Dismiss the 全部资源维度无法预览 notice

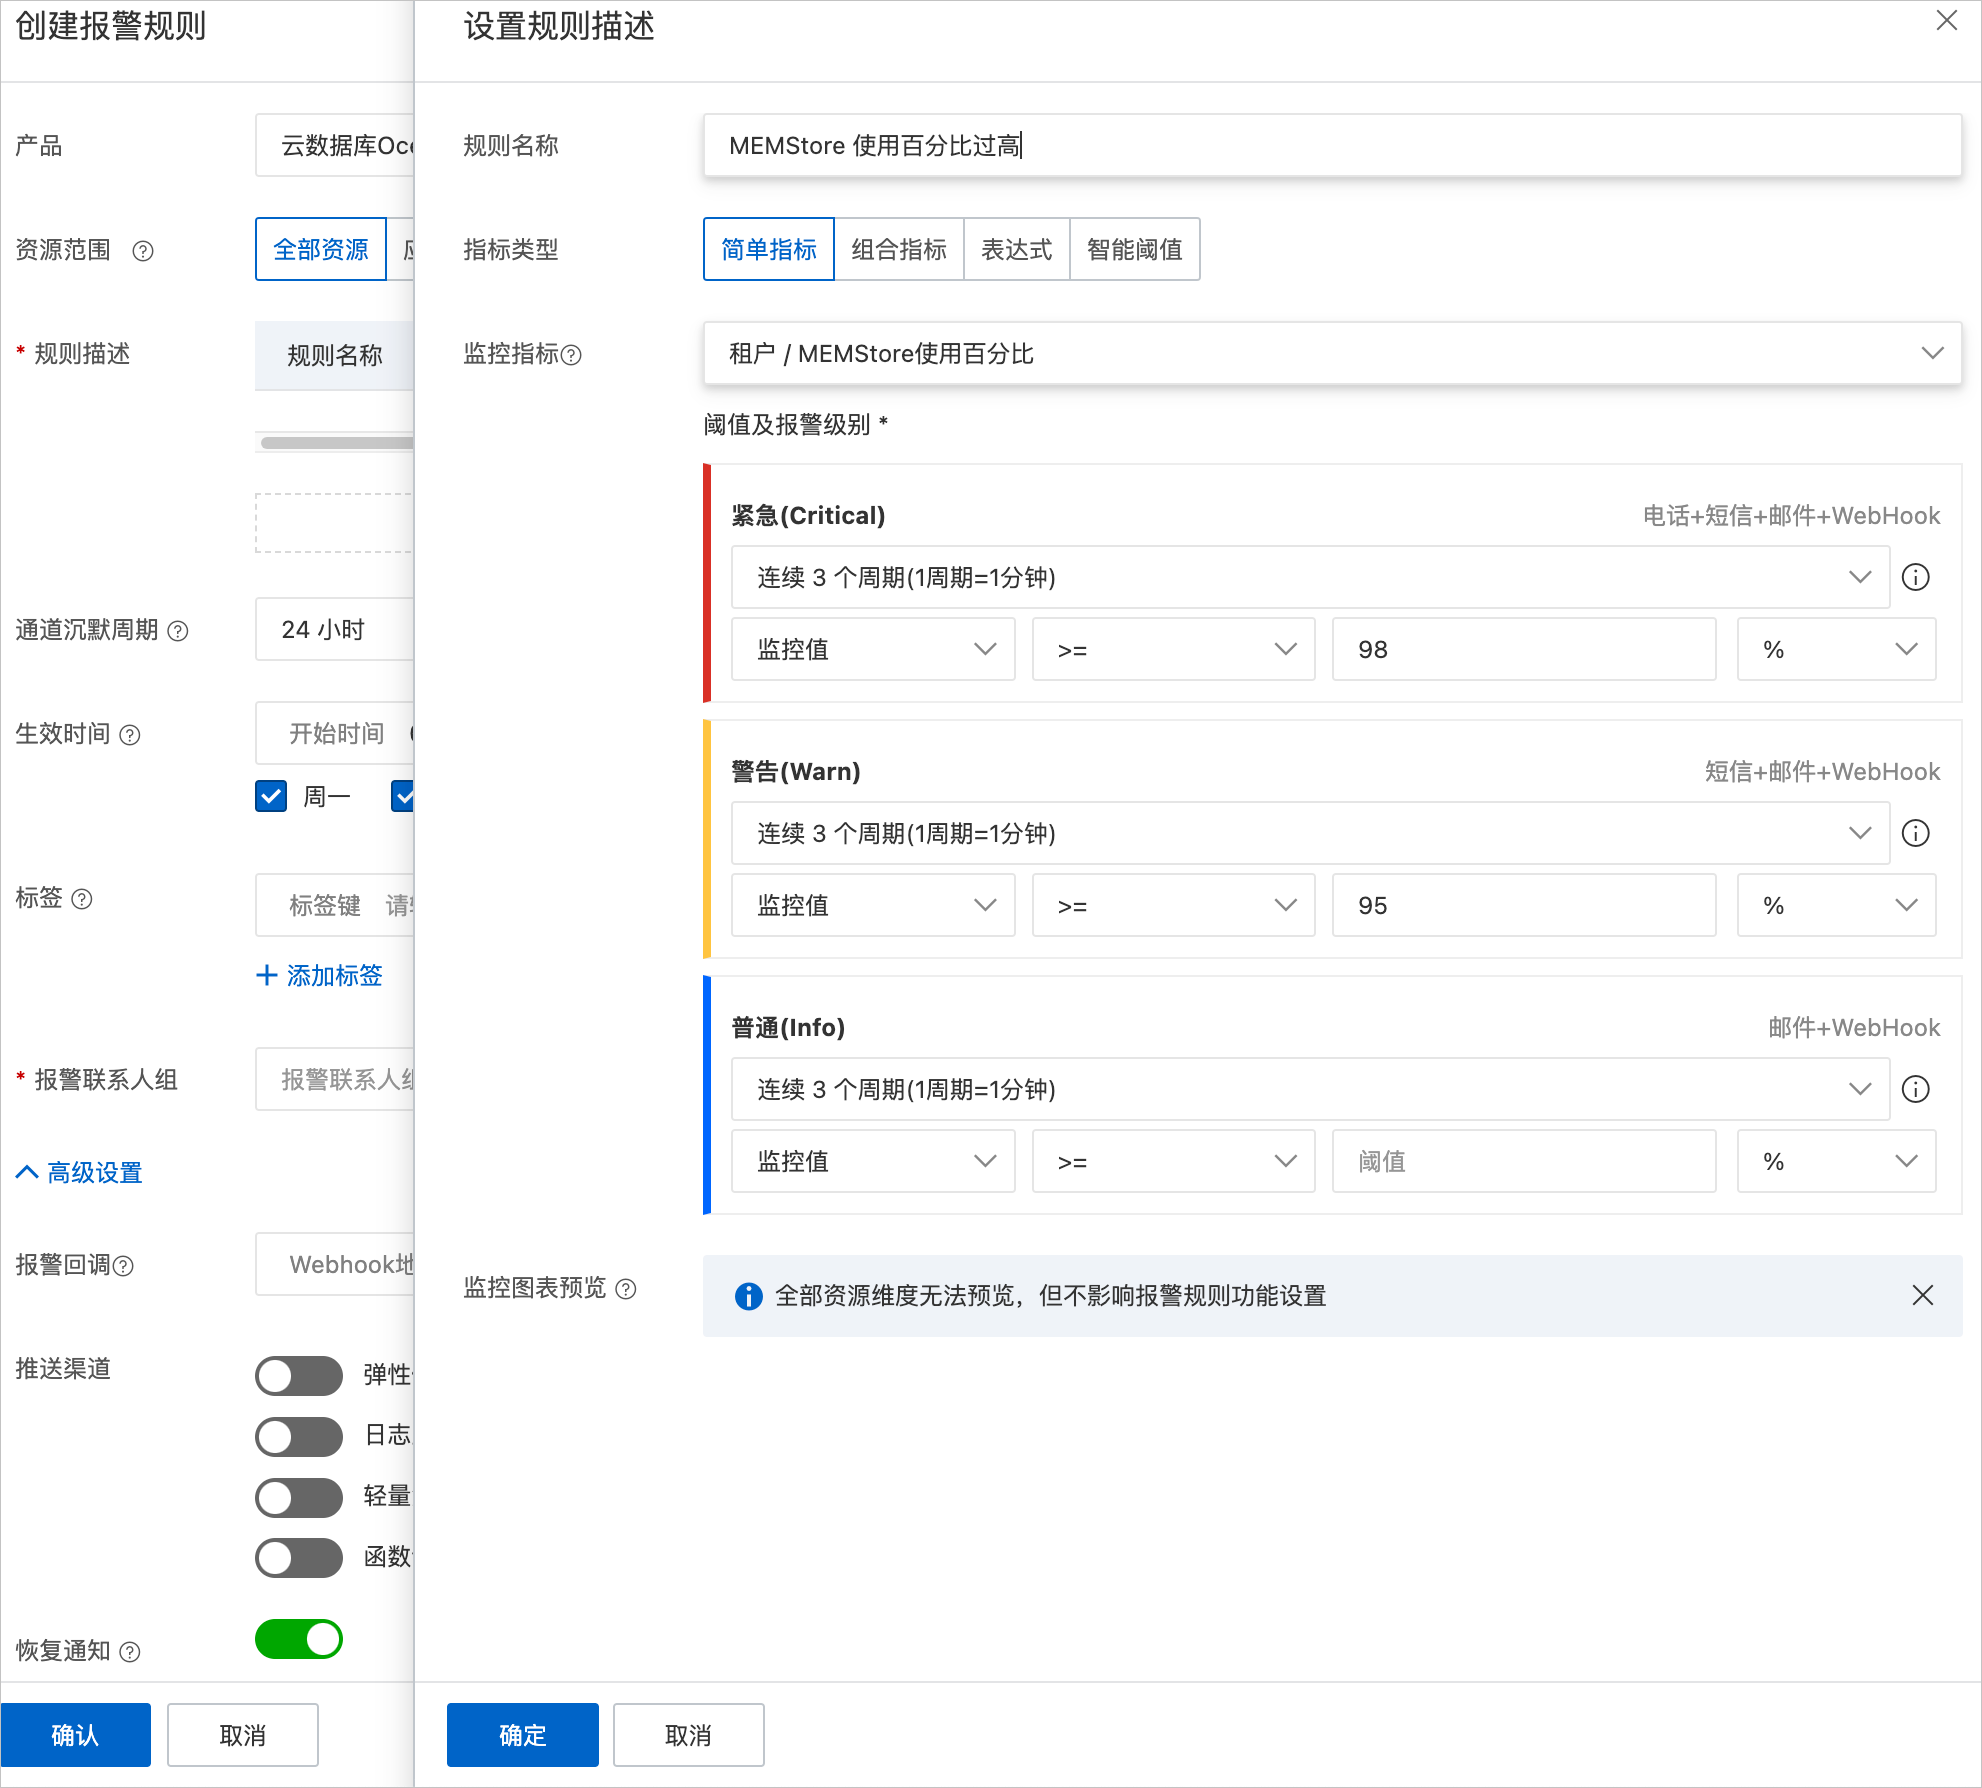click(1922, 1295)
